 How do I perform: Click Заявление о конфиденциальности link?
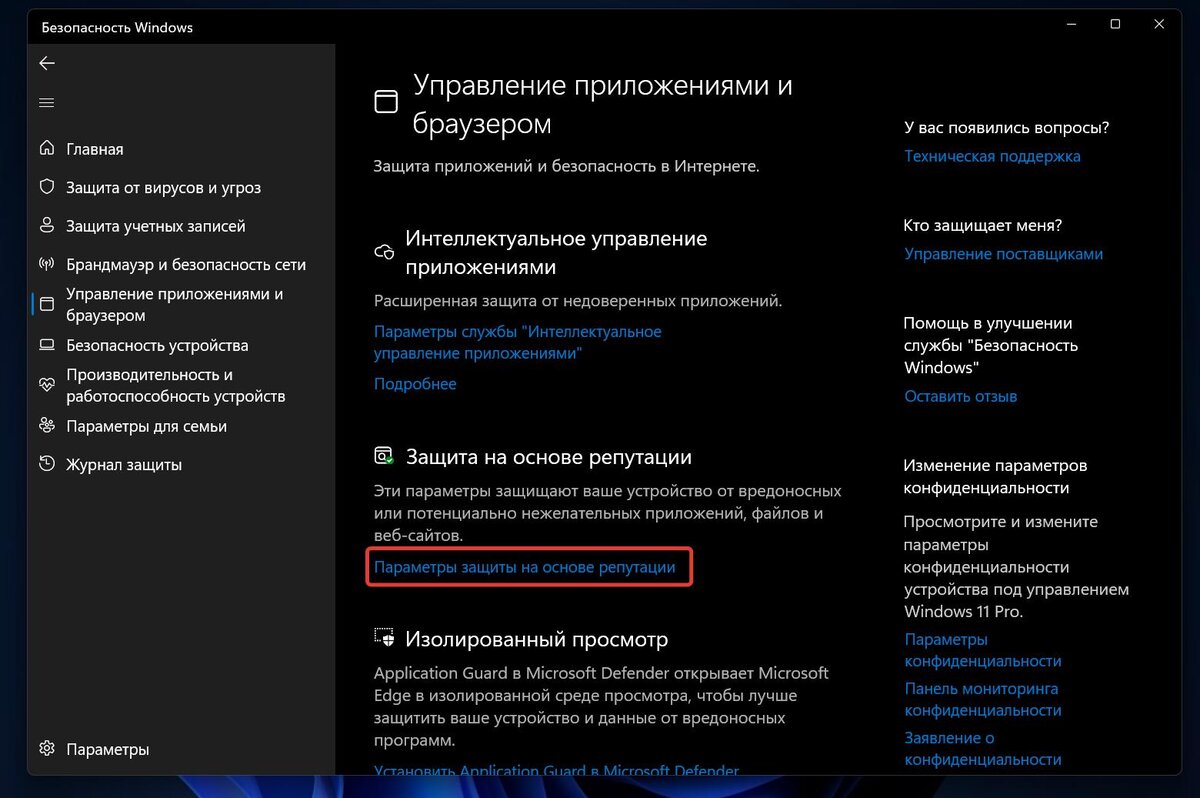(982, 748)
